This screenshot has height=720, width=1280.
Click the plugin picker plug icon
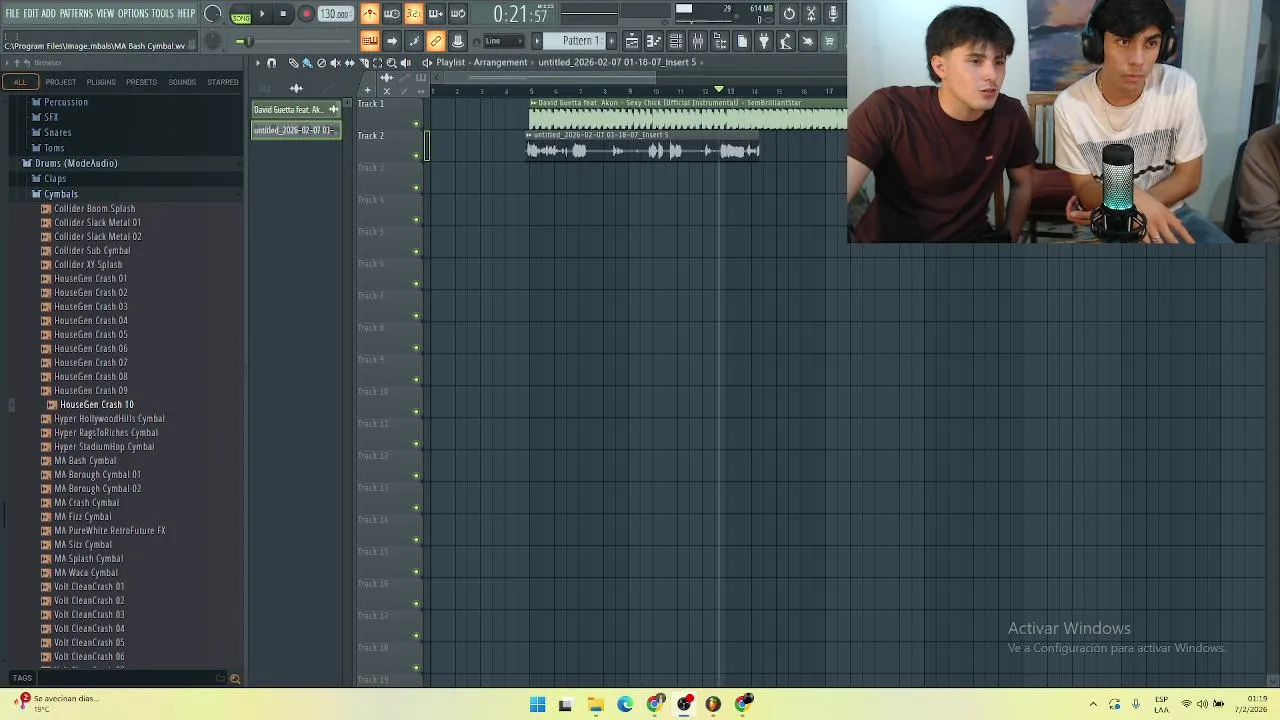(764, 41)
